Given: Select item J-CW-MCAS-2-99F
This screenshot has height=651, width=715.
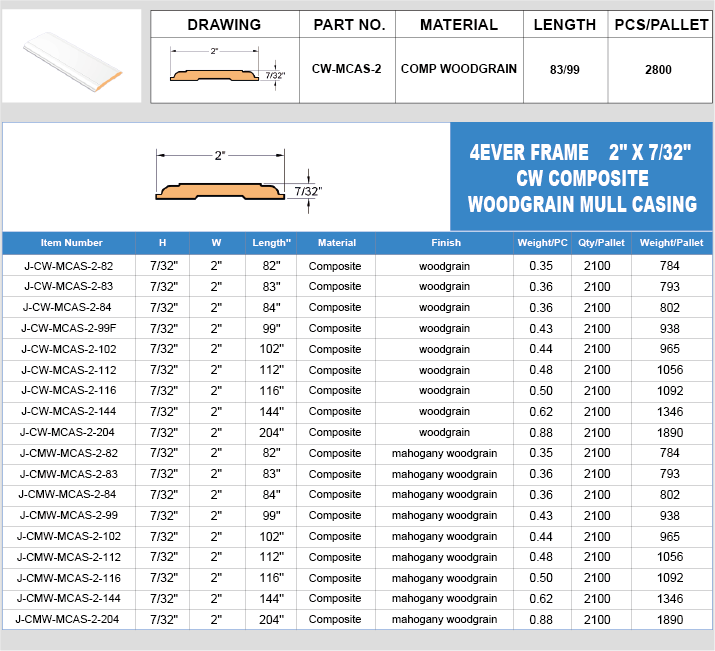Looking at the screenshot, I should 69,328.
